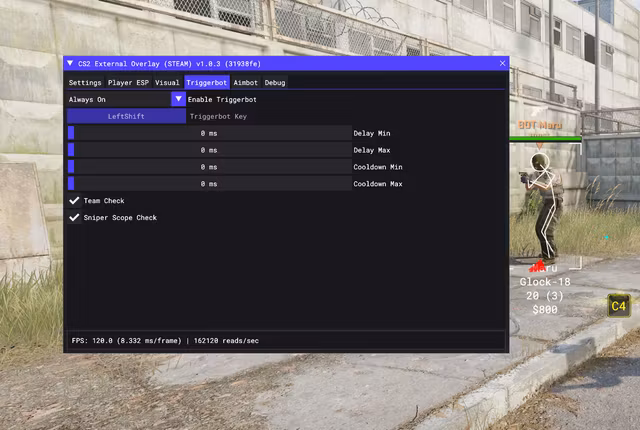Click the Glock-18 weapon label
Image resolution: width=640 pixels, height=430 pixels.
545,282
